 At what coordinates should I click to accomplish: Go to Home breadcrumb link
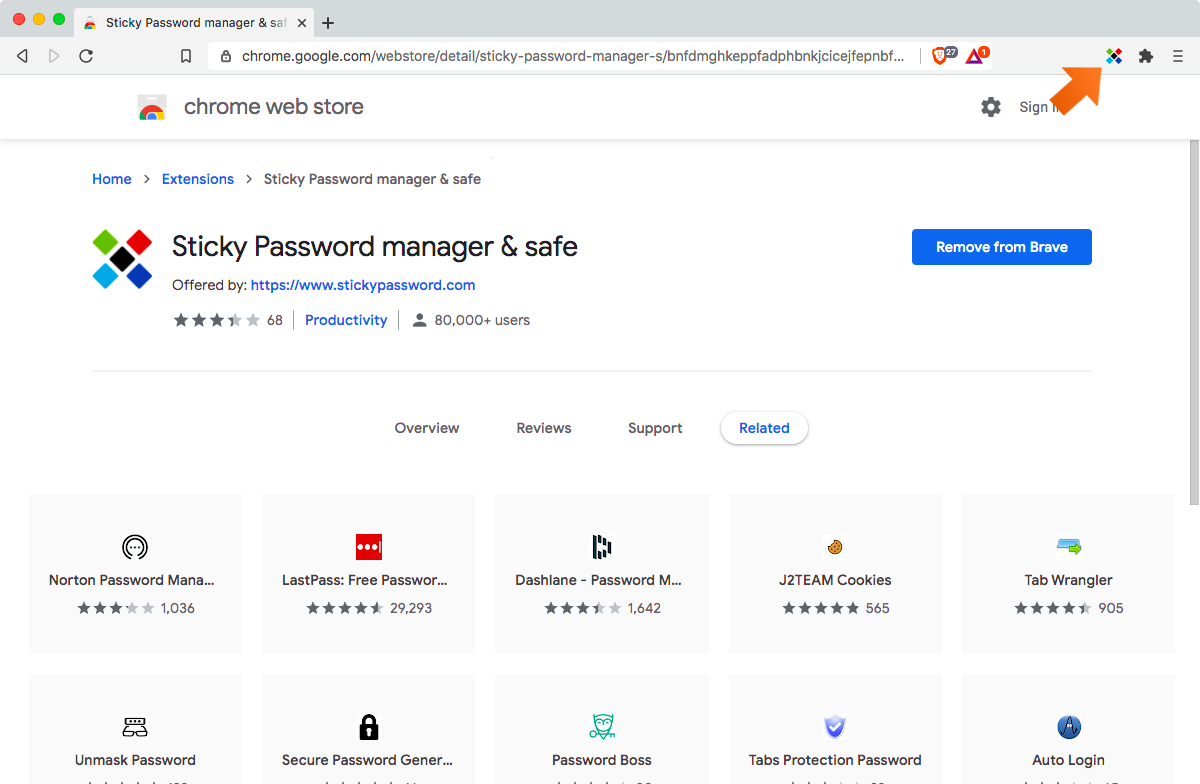pyautogui.click(x=112, y=179)
